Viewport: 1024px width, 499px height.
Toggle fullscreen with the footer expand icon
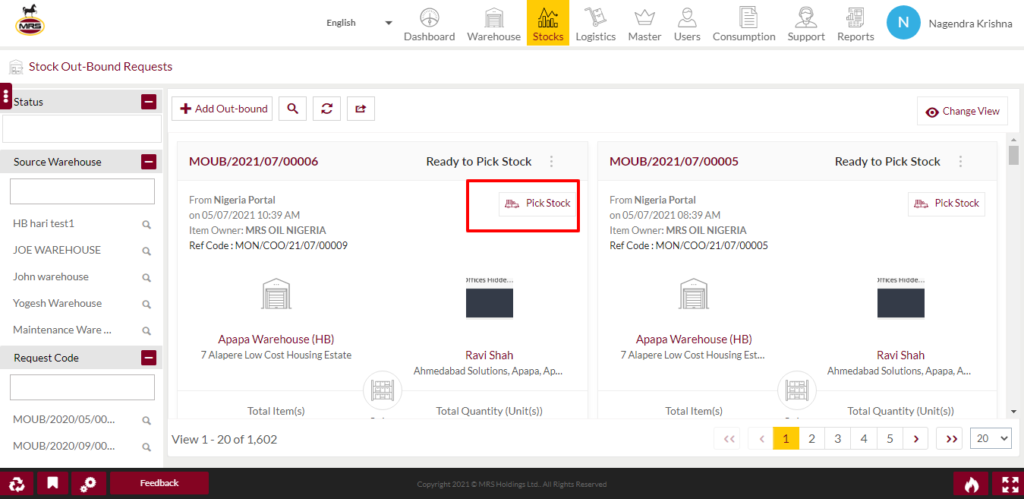(x=1010, y=484)
